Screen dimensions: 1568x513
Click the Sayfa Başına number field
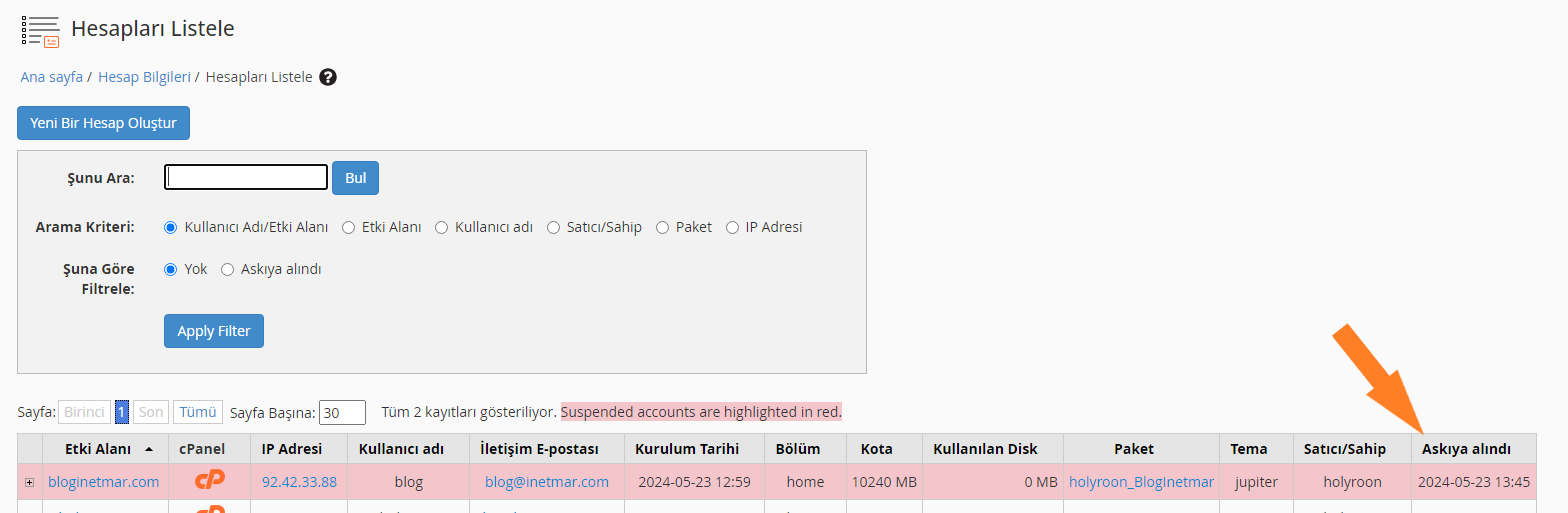[x=343, y=412]
